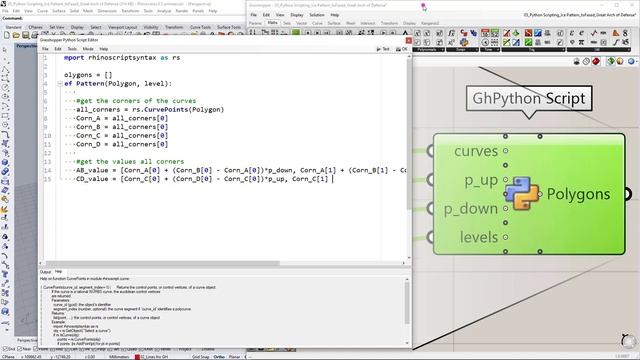Select the clock icon in Time panel

(x=485, y=42)
